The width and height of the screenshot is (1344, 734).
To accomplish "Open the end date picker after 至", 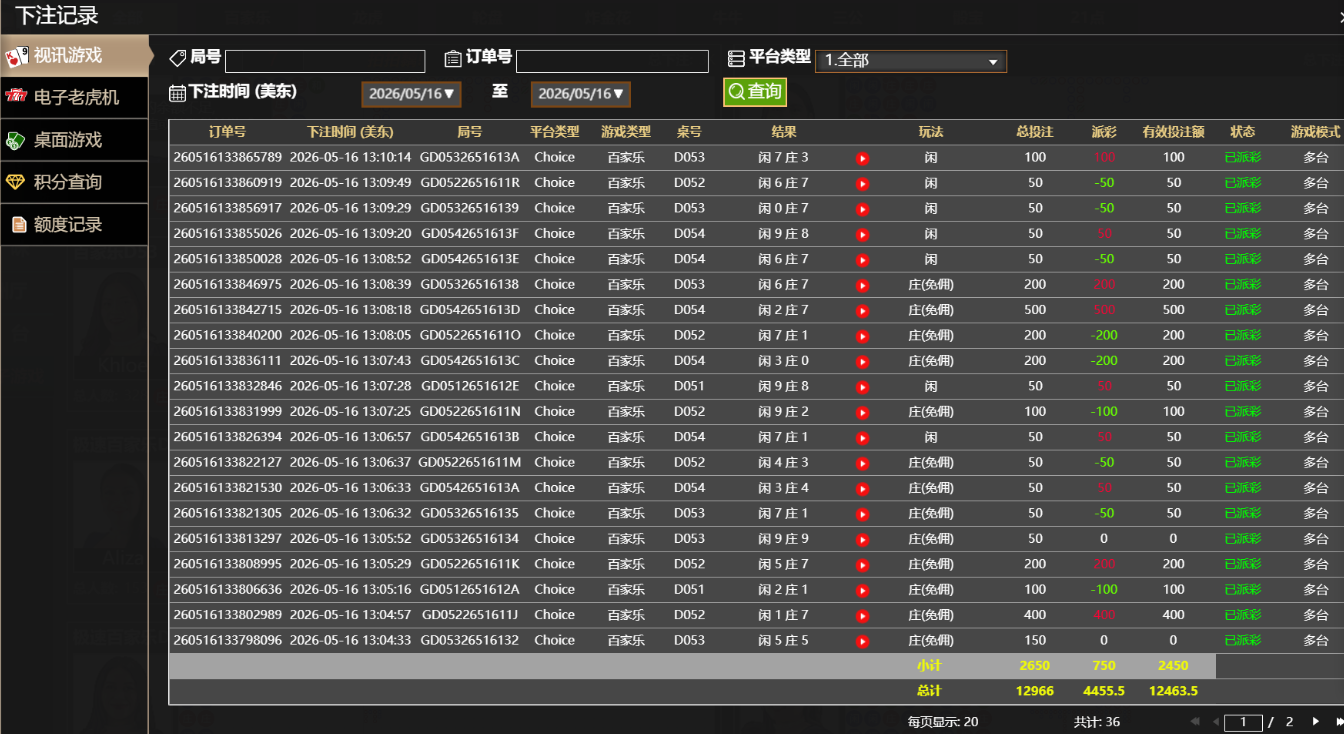I will pos(581,94).
